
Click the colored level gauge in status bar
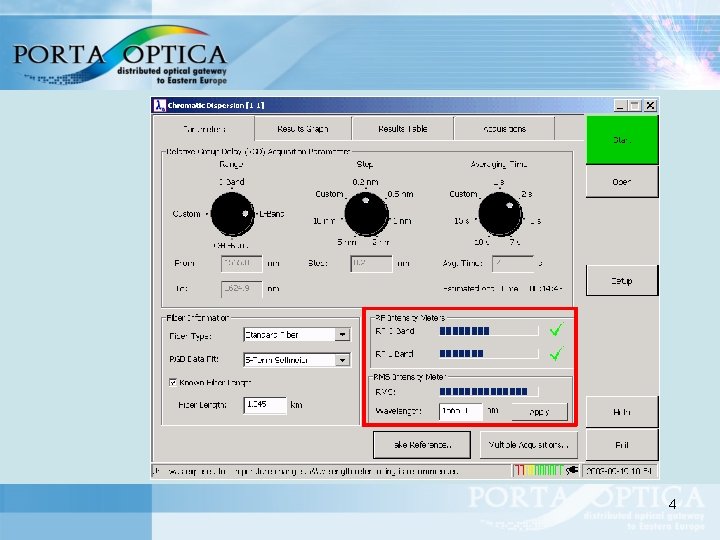pos(539,470)
